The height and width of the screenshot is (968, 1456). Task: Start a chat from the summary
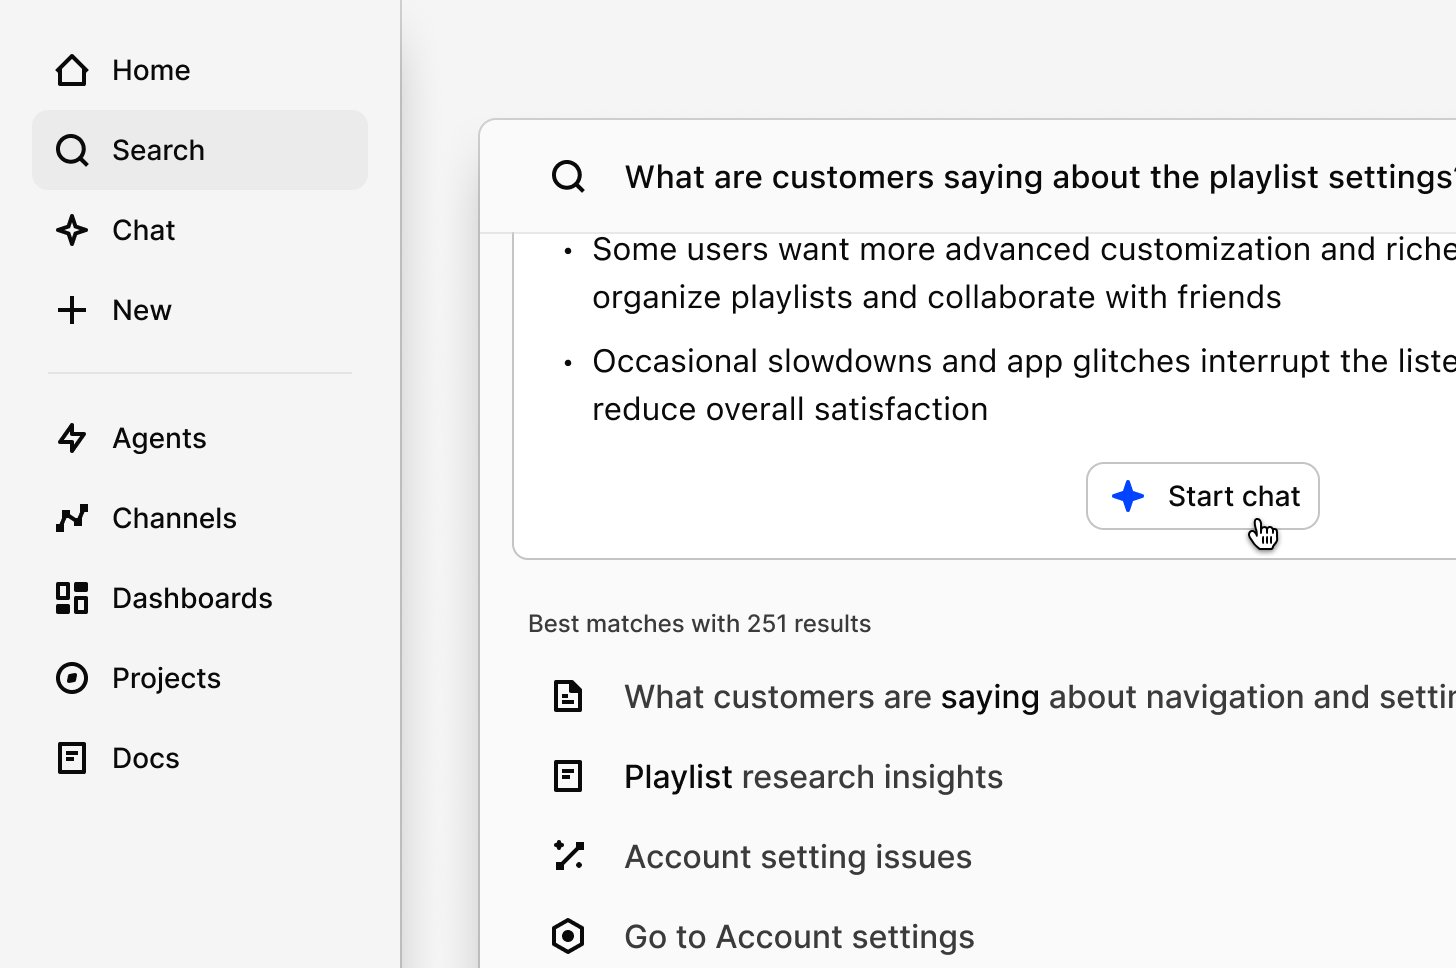coord(1203,496)
